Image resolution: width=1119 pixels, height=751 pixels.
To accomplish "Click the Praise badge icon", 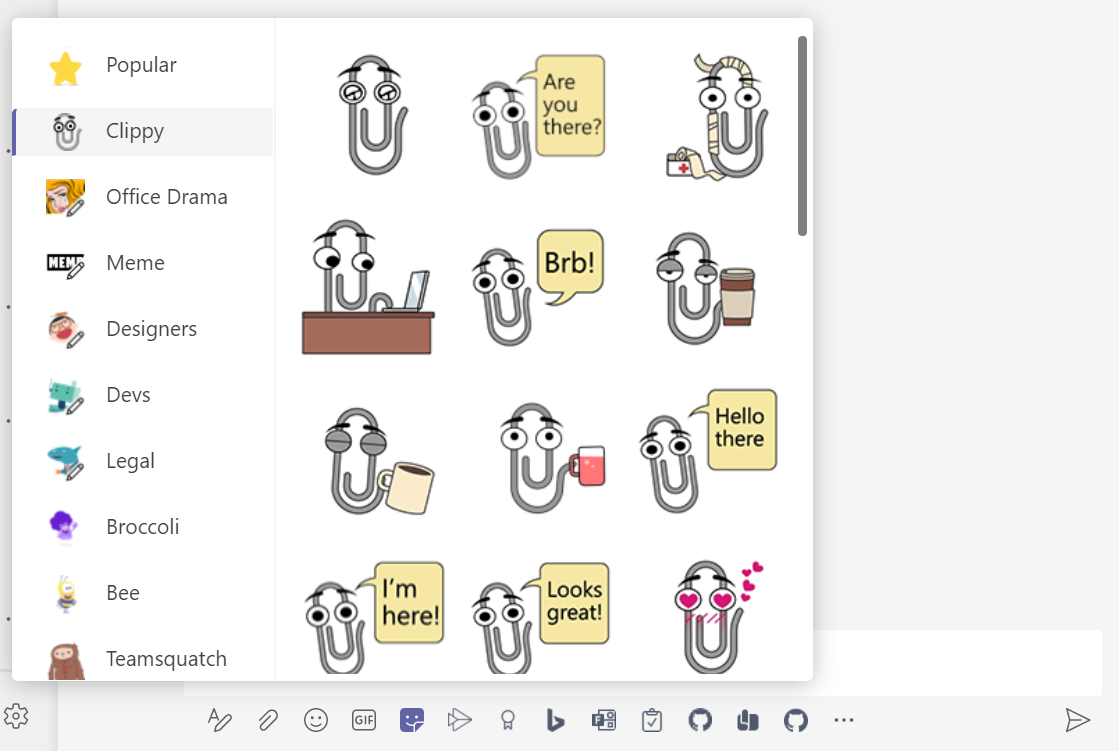I will 508,719.
